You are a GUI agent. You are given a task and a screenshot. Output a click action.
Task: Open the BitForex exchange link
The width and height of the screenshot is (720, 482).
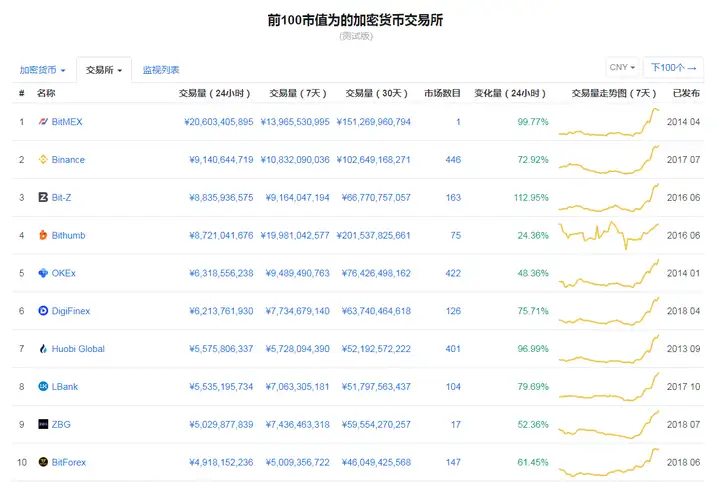[68, 462]
